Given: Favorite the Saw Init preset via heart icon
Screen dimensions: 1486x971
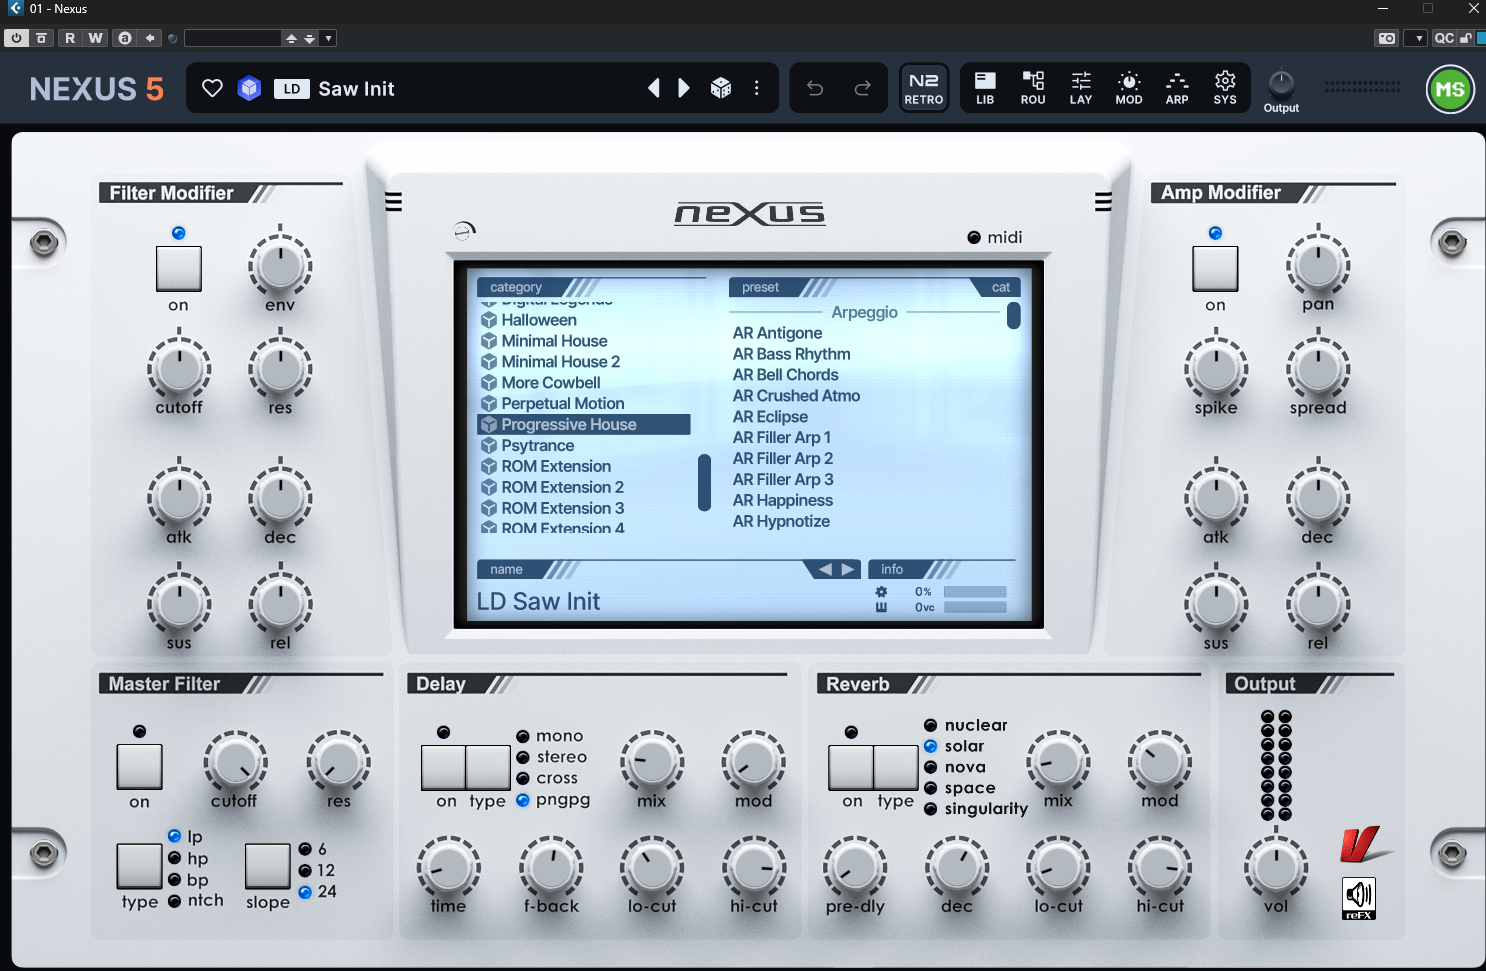Looking at the screenshot, I should 212,88.
